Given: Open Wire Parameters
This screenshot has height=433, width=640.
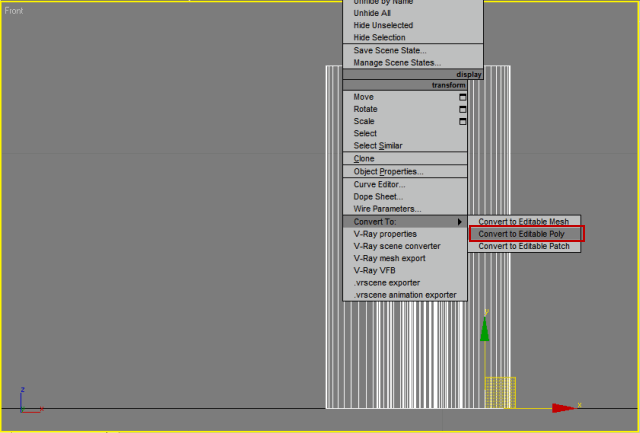Looking at the screenshot, I should [x=405, y=209].
